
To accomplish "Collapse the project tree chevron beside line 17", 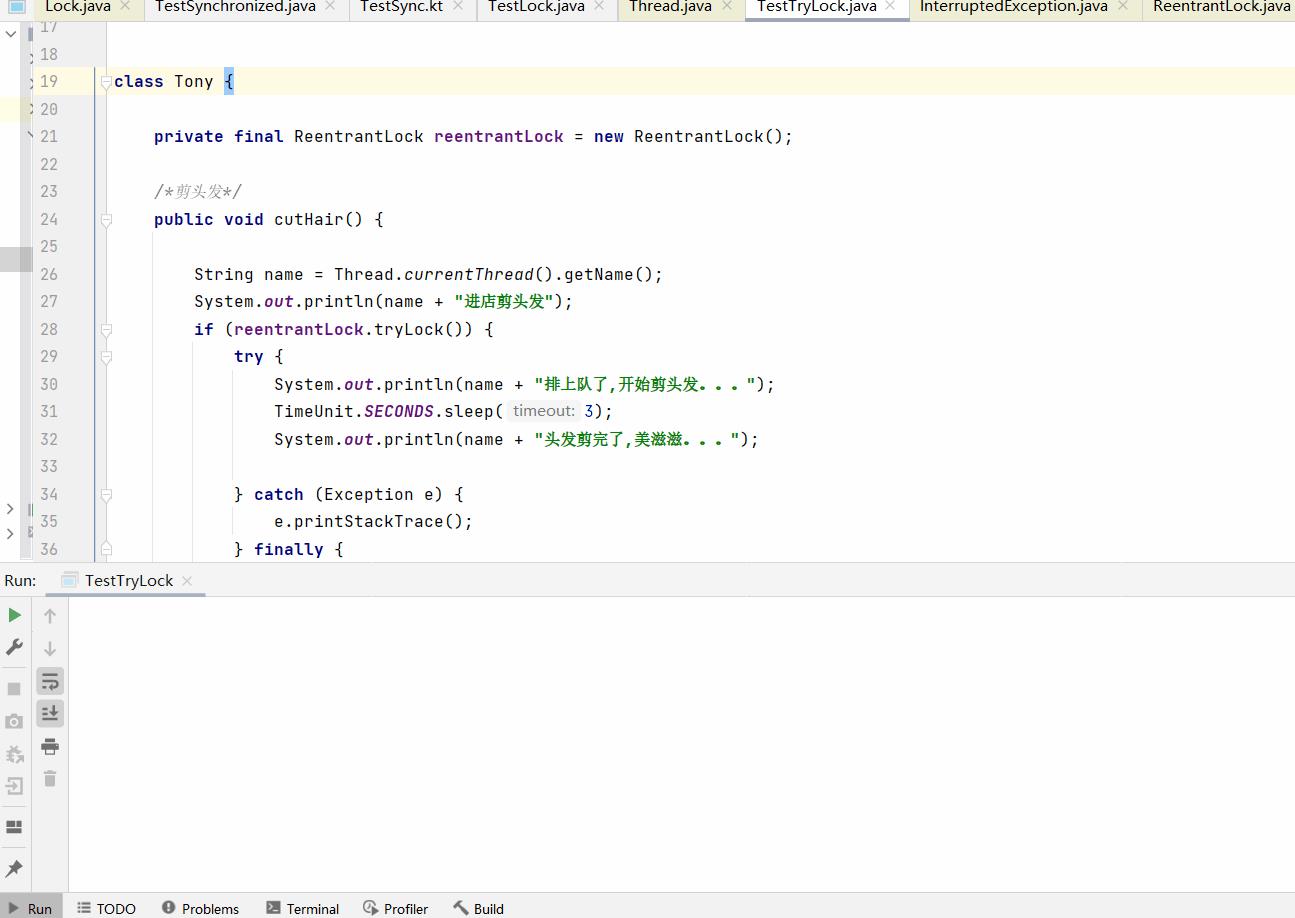I will [x=10, y=33].
